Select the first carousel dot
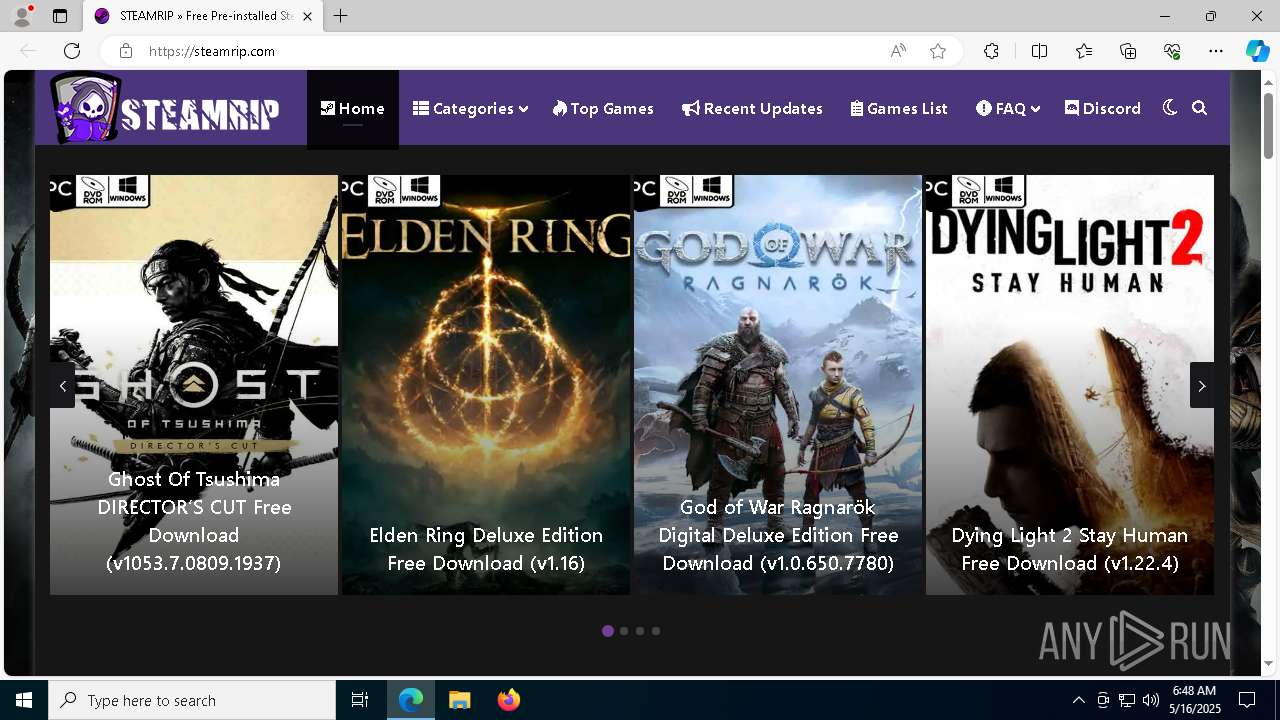This screenshot has height=720, width=1280. pos(608,631)
